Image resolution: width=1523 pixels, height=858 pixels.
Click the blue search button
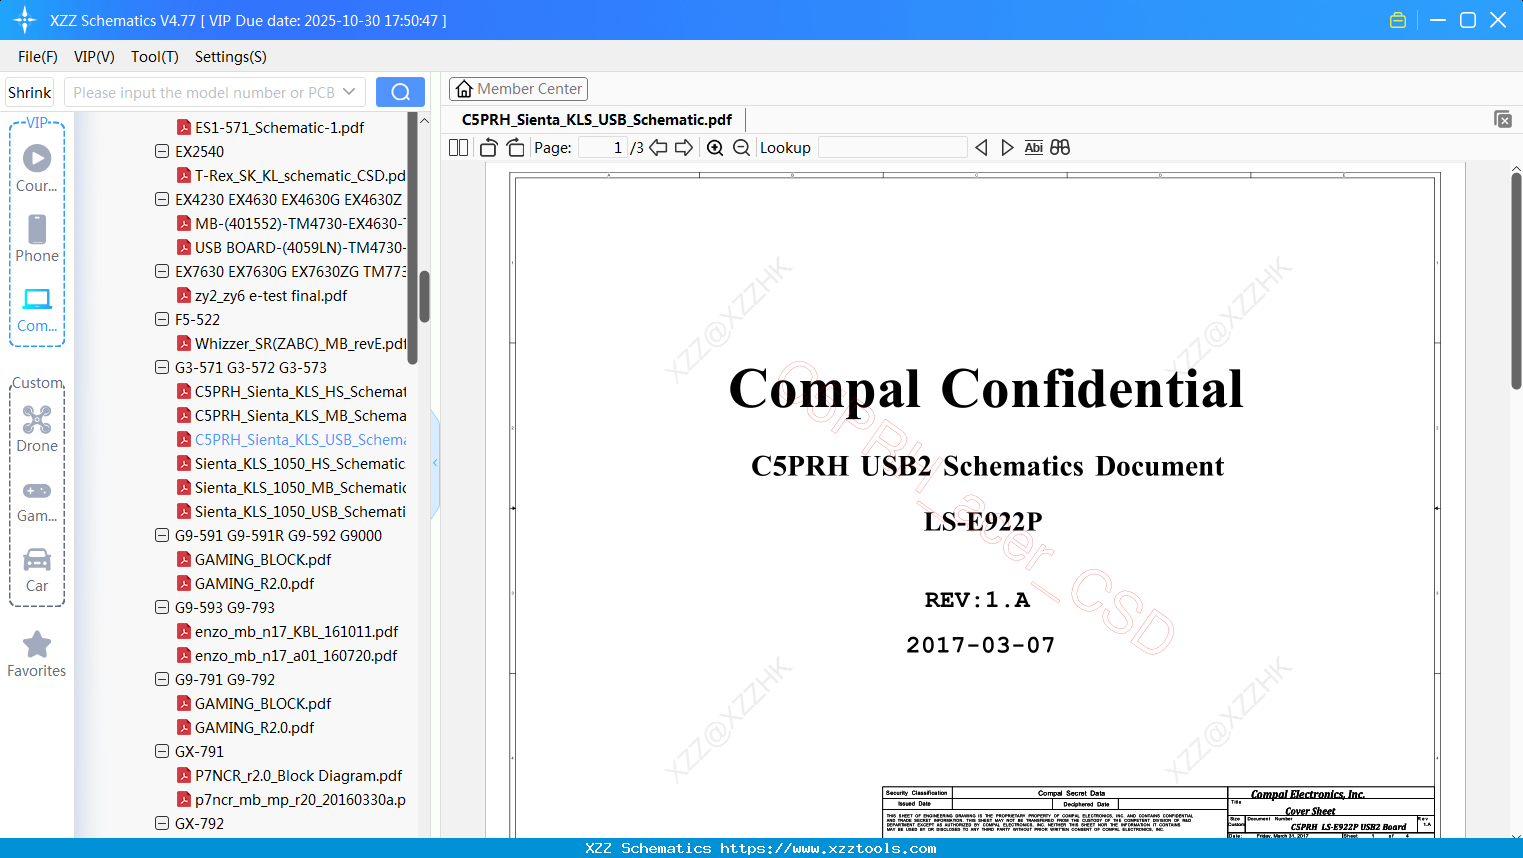pyautogui.click(x=400, y=92)
